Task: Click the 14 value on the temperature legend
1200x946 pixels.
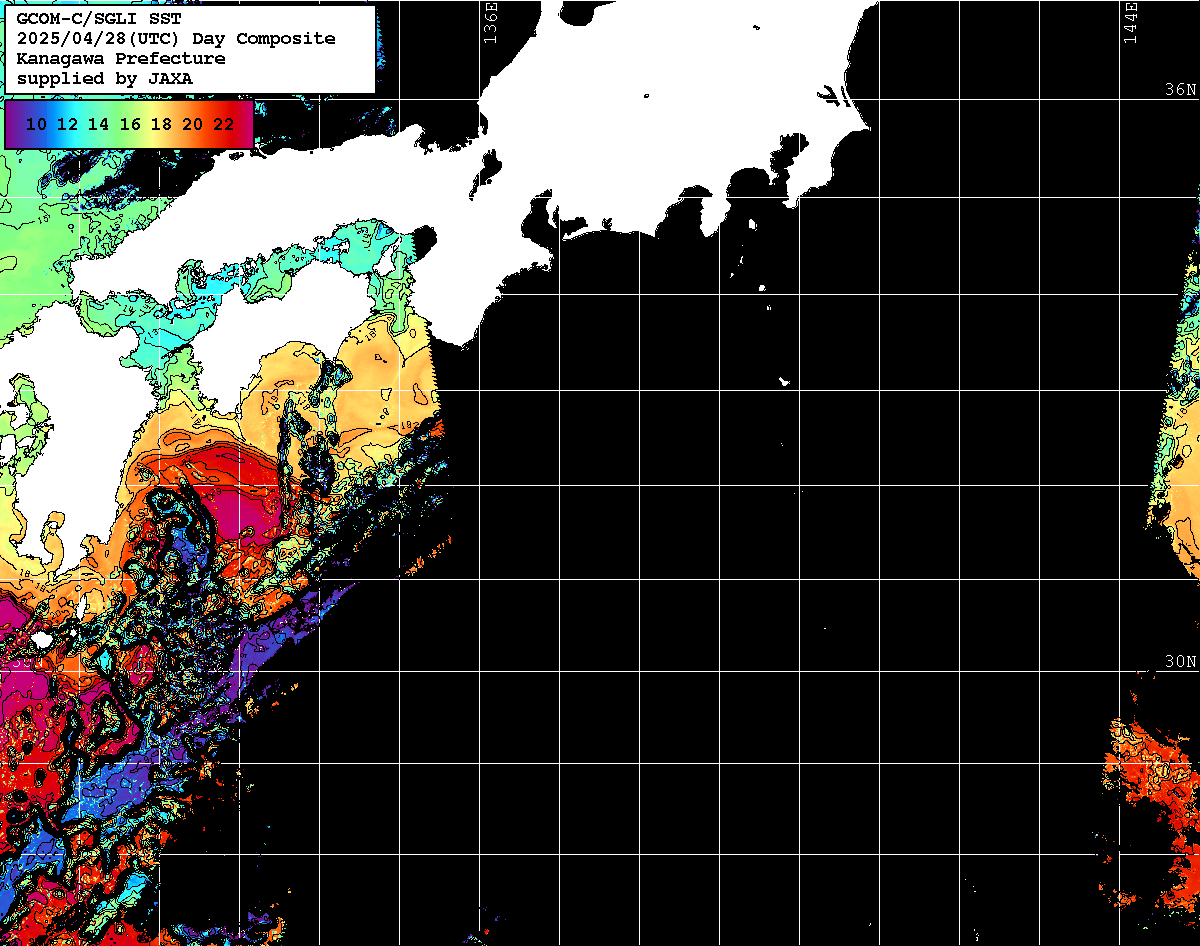Action: click(98, 125)
